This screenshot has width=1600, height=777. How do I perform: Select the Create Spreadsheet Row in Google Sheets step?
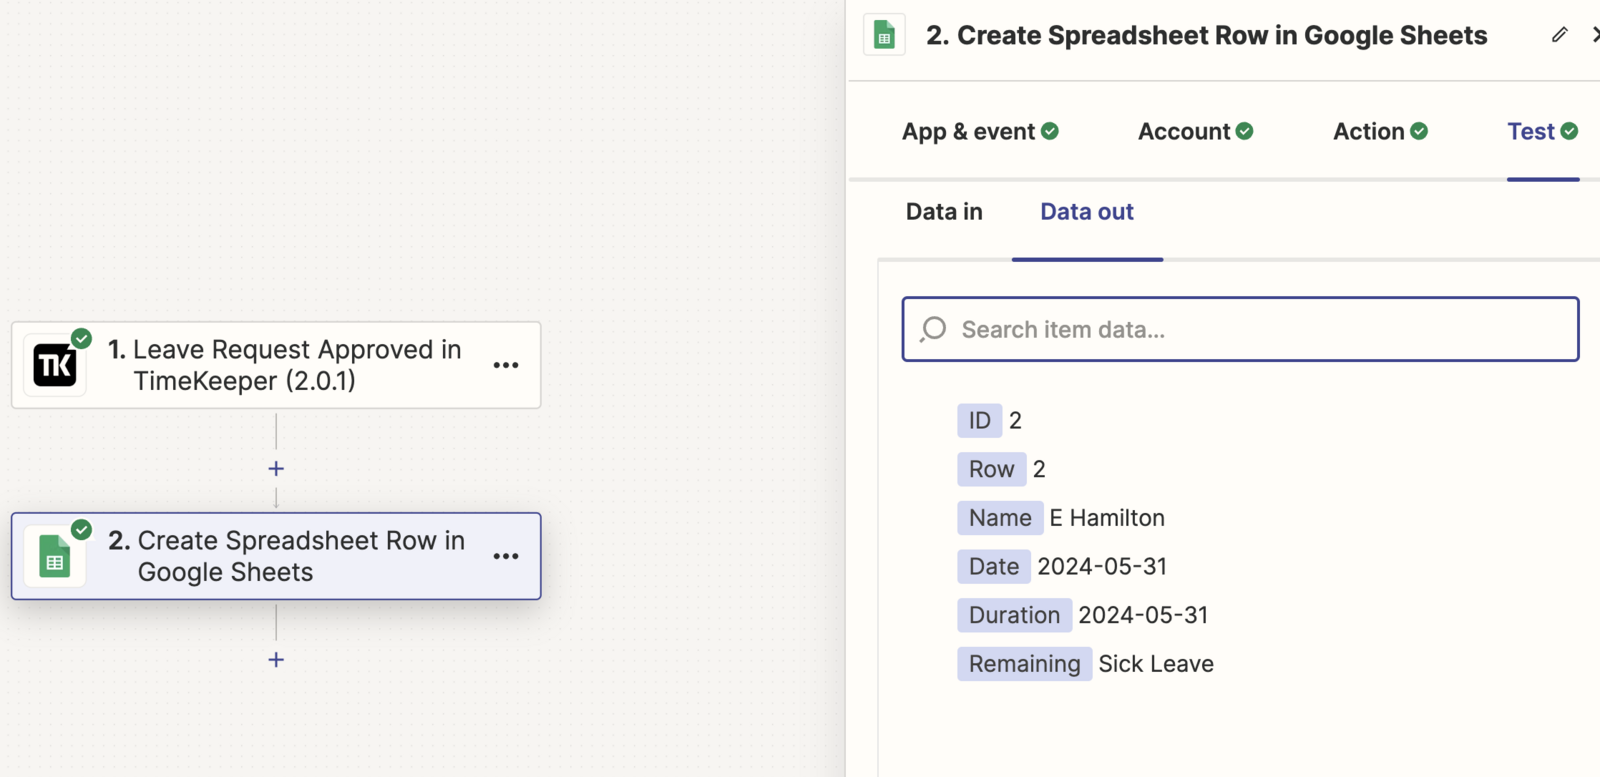tap(276, 556)
